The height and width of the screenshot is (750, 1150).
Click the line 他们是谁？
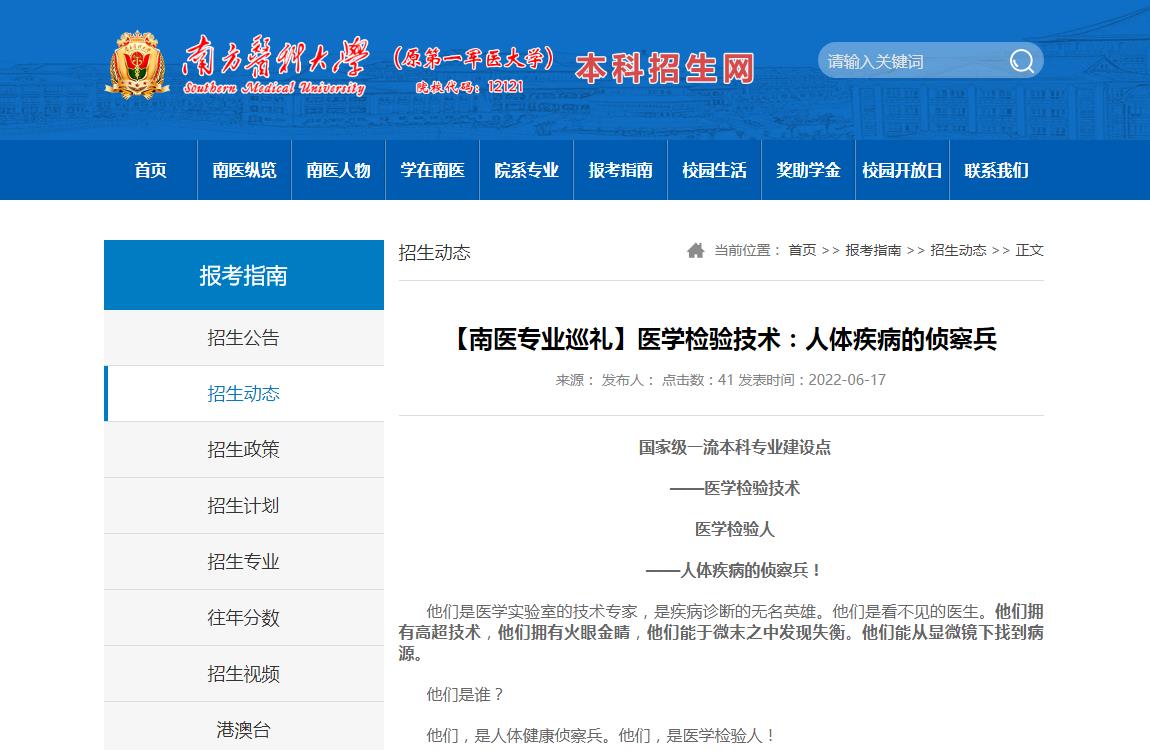[x=466, y=694]
